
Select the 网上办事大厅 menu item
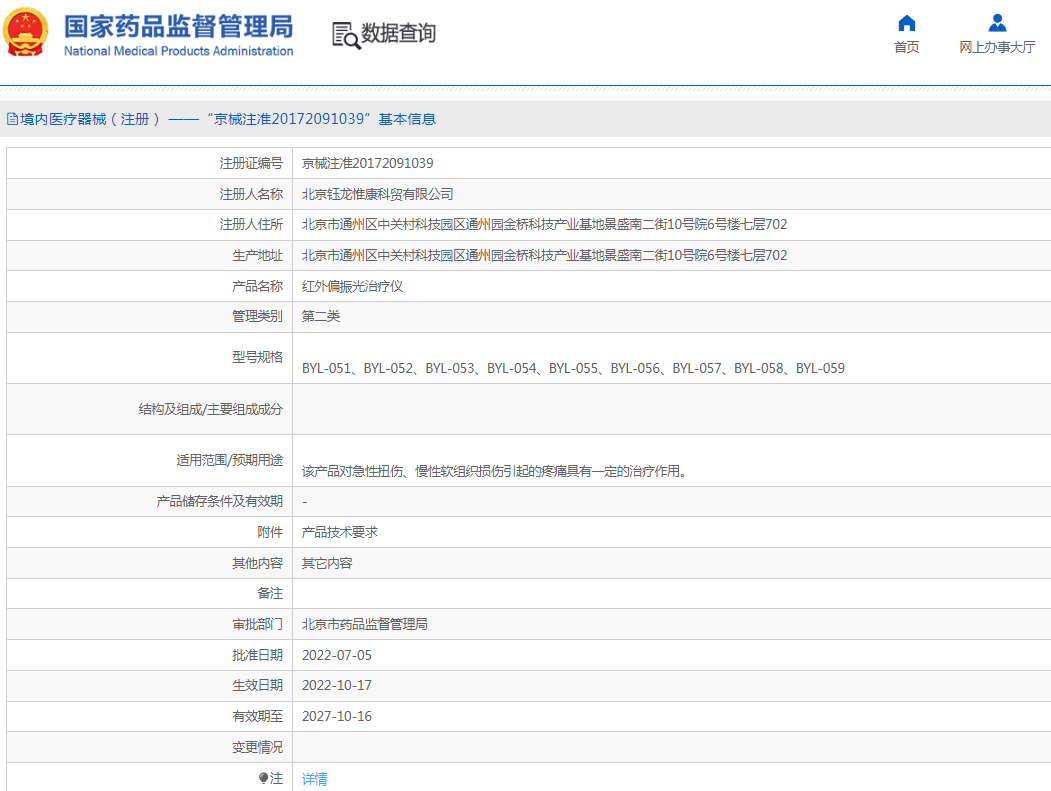(x=996, y=47)
